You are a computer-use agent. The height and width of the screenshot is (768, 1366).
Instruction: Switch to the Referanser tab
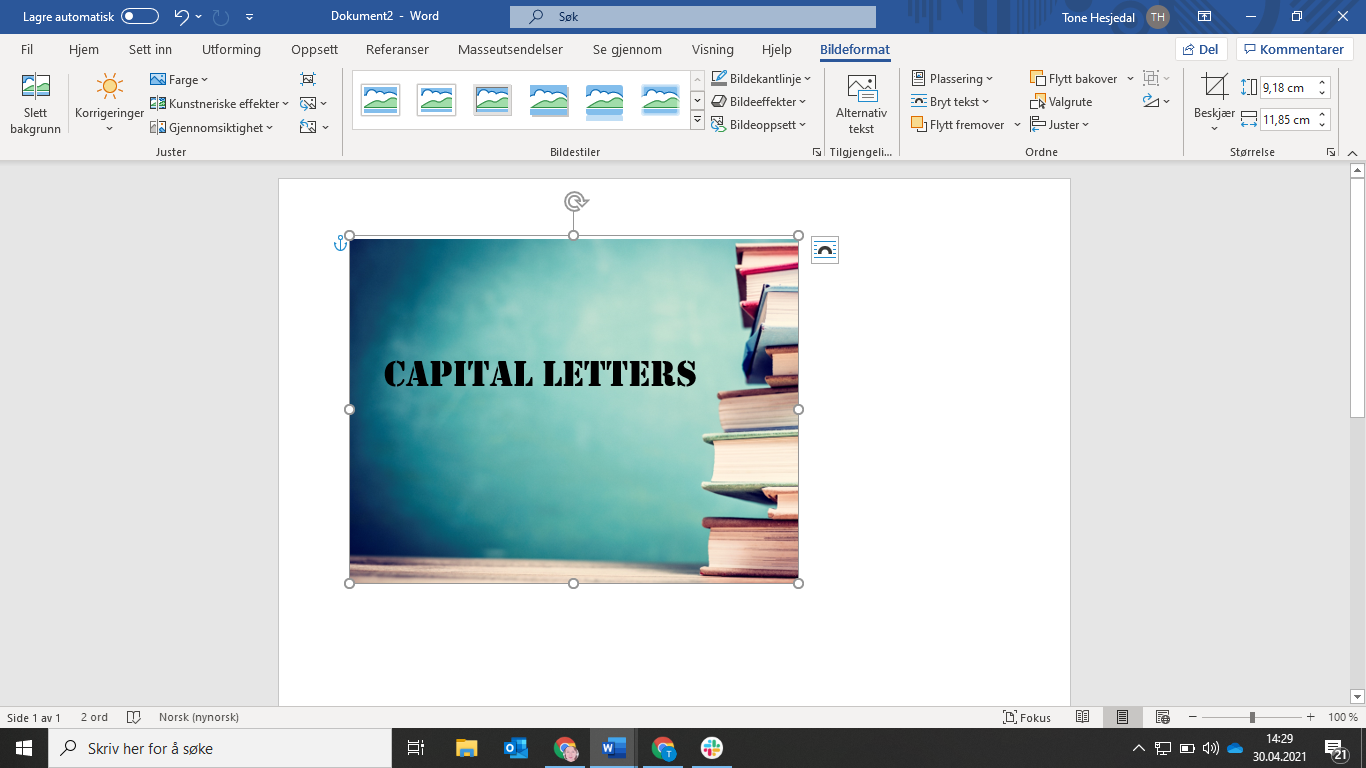(x=396, y=49)
